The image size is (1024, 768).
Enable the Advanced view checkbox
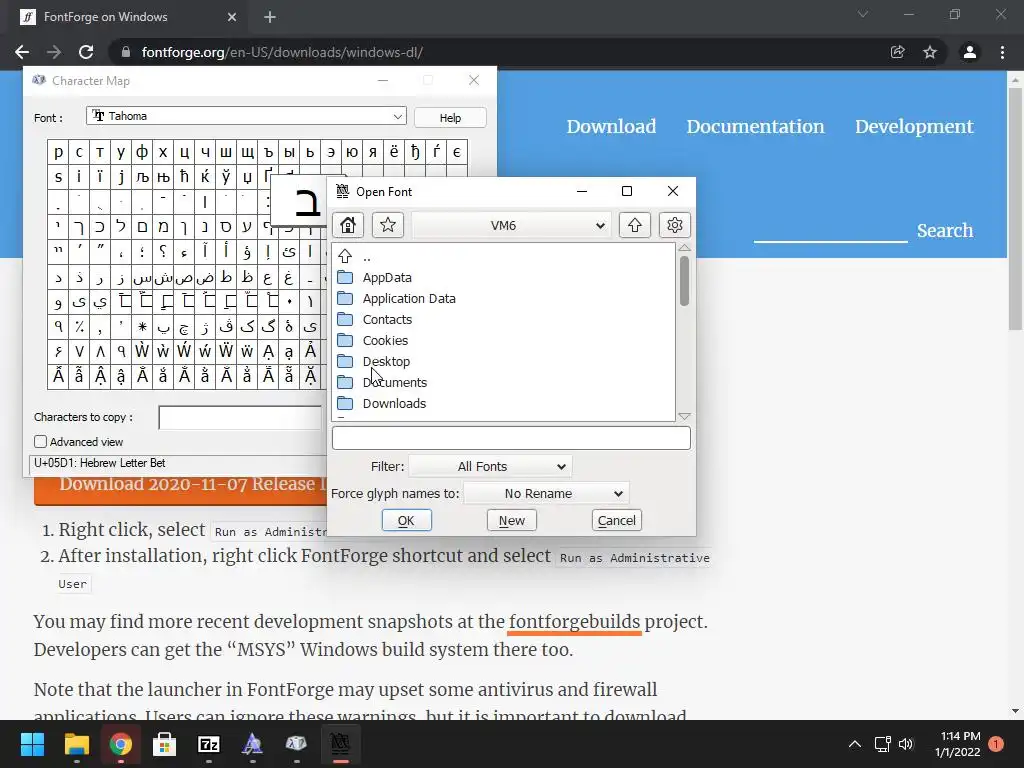(x=40, y=441)
